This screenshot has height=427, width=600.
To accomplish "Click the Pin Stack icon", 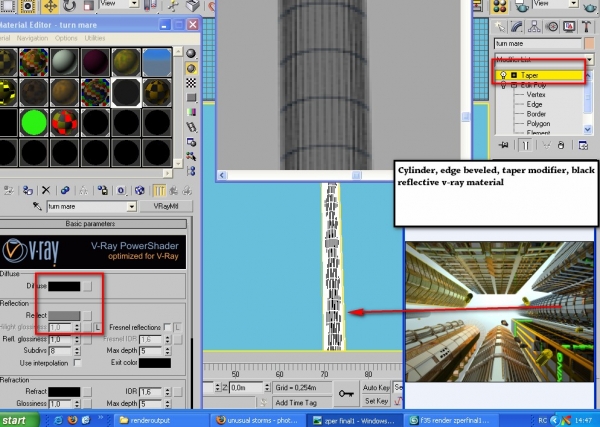I will tap(504, 145).
